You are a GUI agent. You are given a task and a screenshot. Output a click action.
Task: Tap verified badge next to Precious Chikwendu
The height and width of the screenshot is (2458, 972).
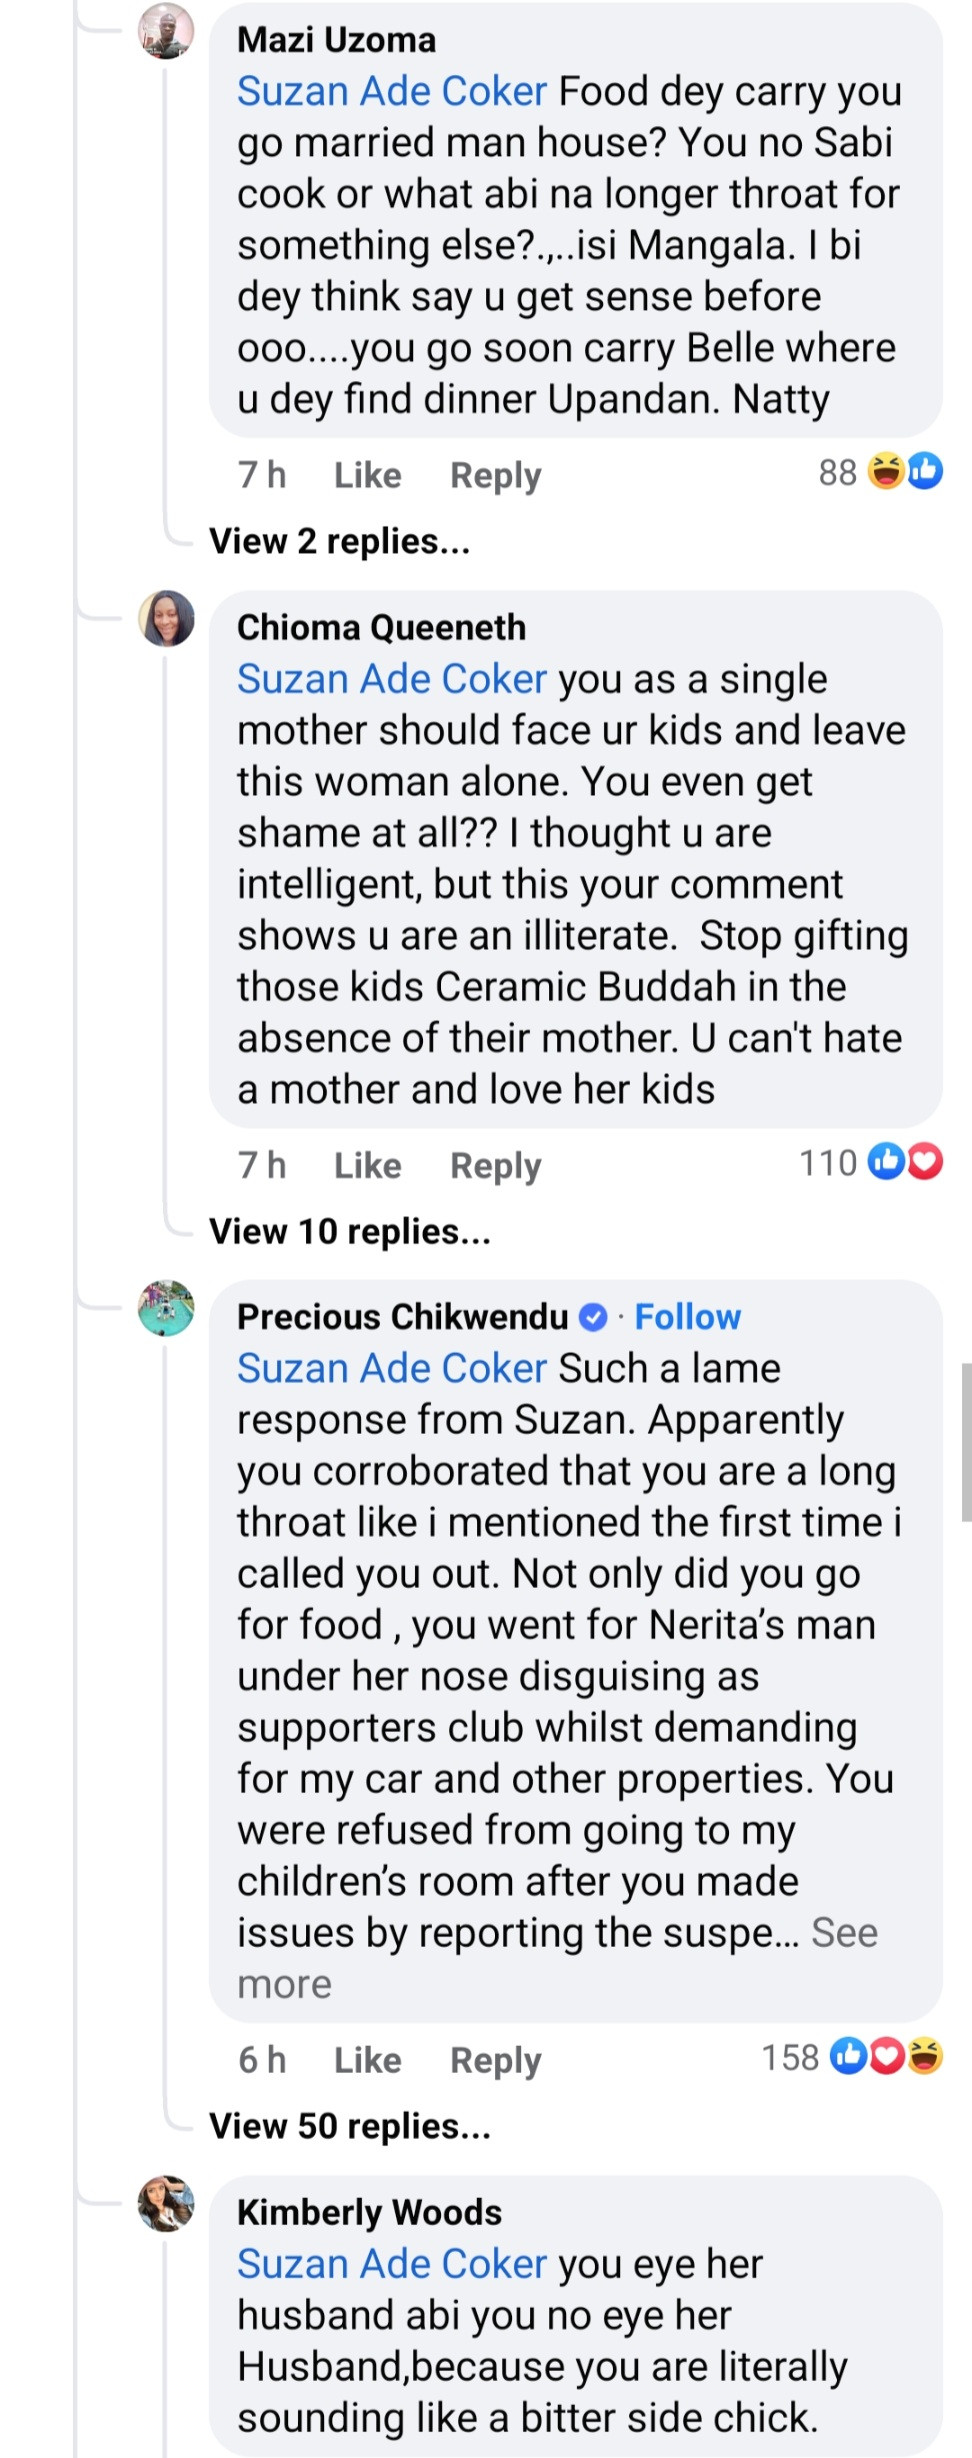coord(593,1317)
